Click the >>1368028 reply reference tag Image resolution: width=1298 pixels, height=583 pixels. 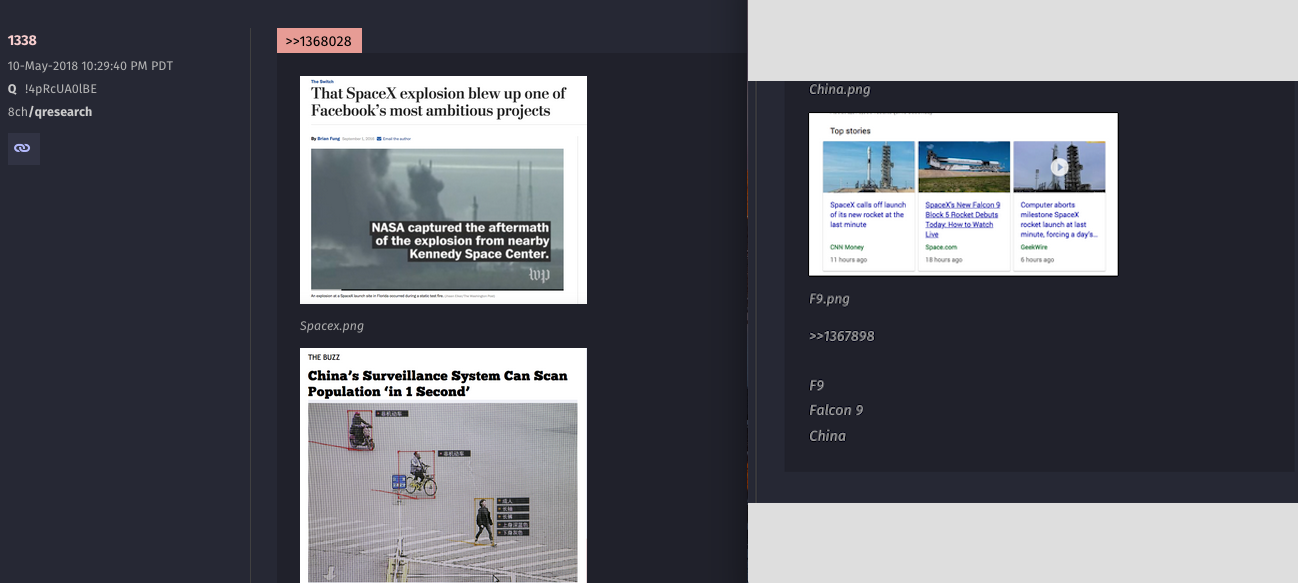point(319,41)
